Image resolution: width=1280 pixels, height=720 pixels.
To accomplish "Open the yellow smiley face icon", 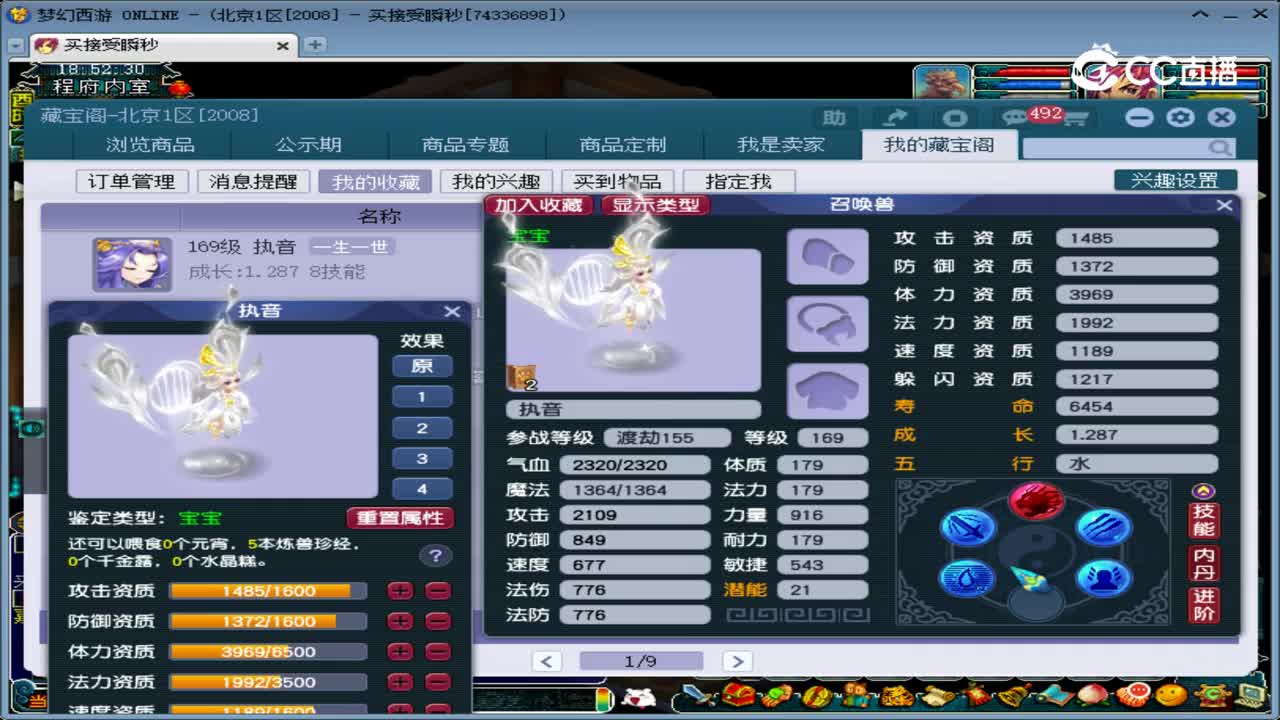I will pyautogui.click(x=1170, y=695).
